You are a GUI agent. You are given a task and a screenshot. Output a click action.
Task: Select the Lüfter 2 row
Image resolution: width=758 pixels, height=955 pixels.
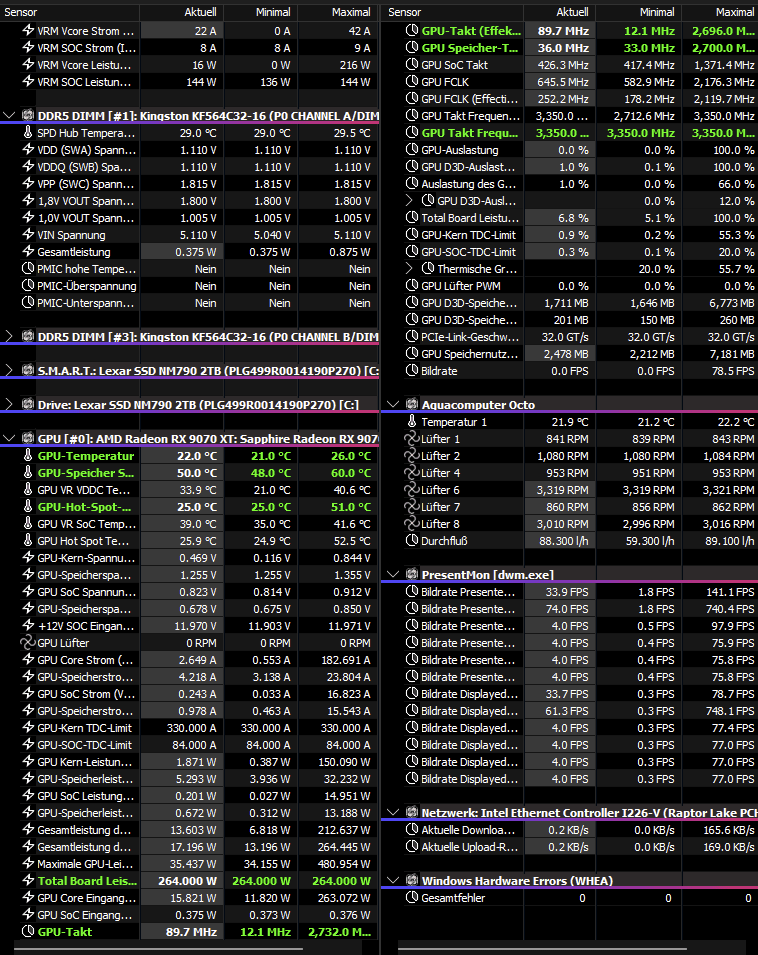coord(570,456)
